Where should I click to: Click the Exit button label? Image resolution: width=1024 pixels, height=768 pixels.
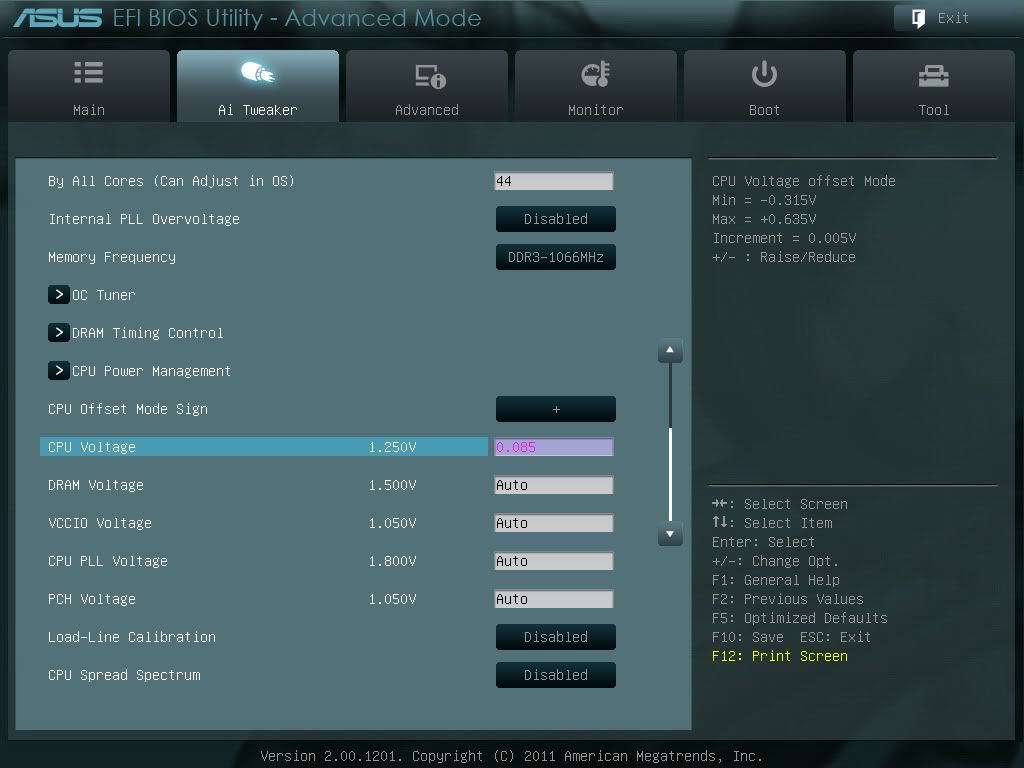point(953,18)
